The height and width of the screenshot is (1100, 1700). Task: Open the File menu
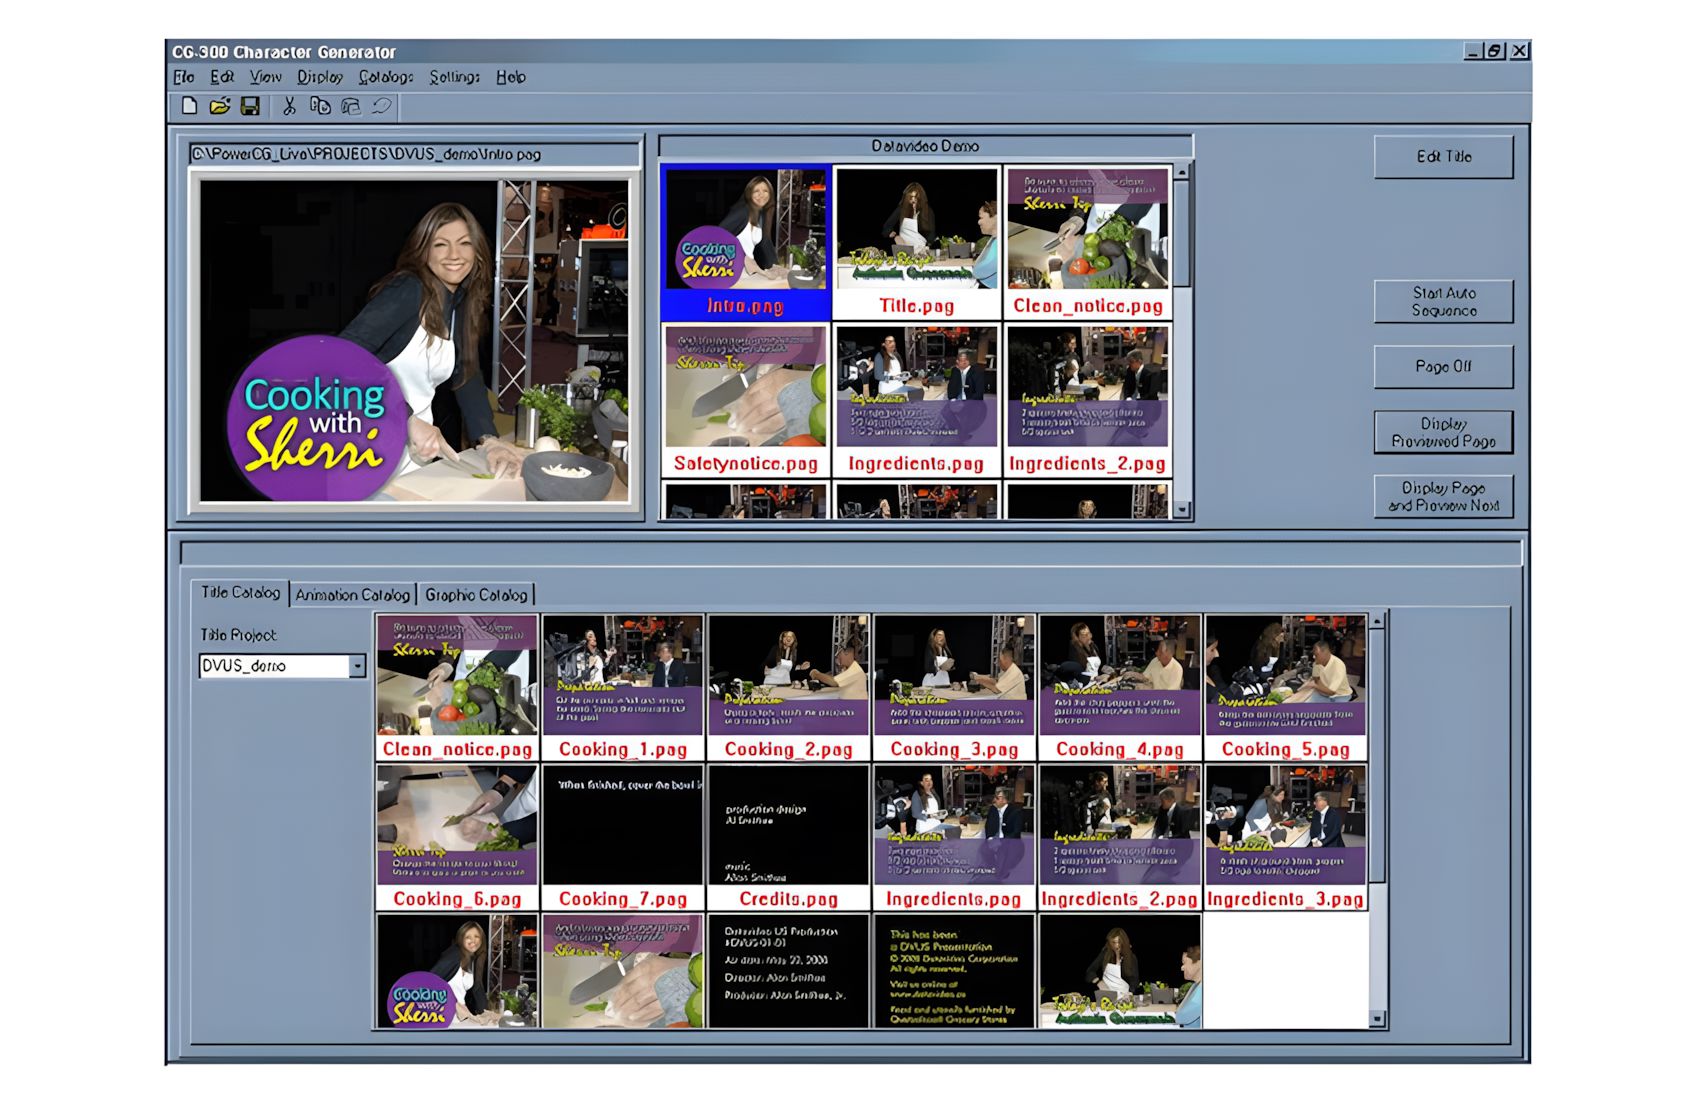pos(184,77)
